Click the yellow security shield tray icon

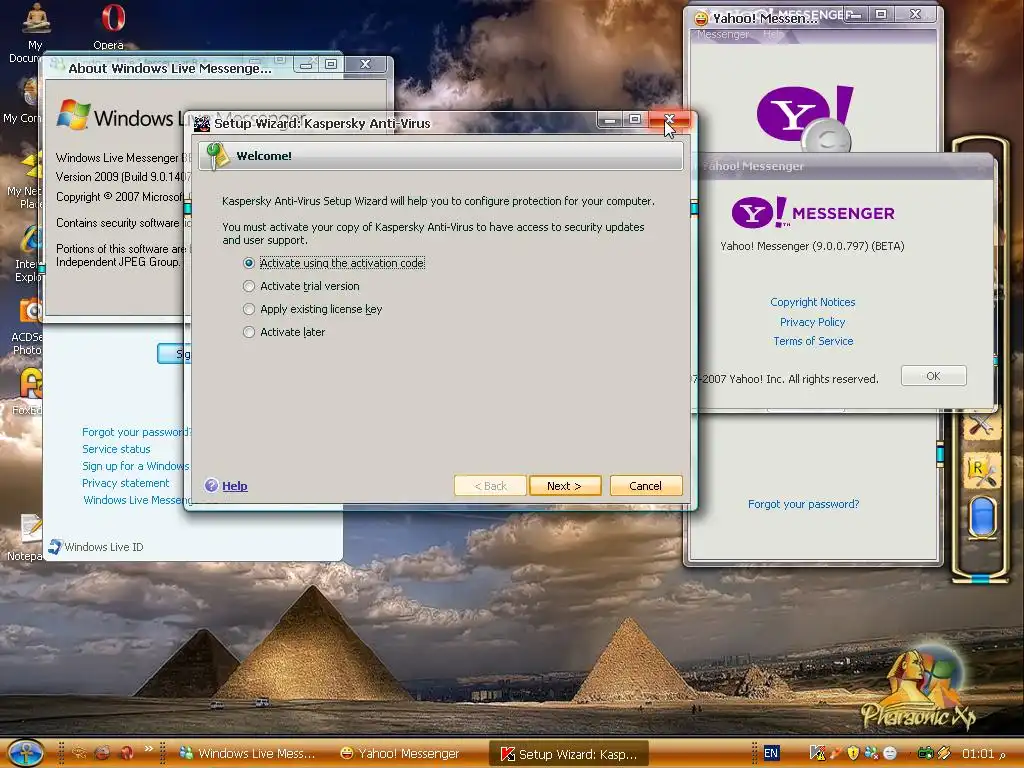tap(853, 754)
